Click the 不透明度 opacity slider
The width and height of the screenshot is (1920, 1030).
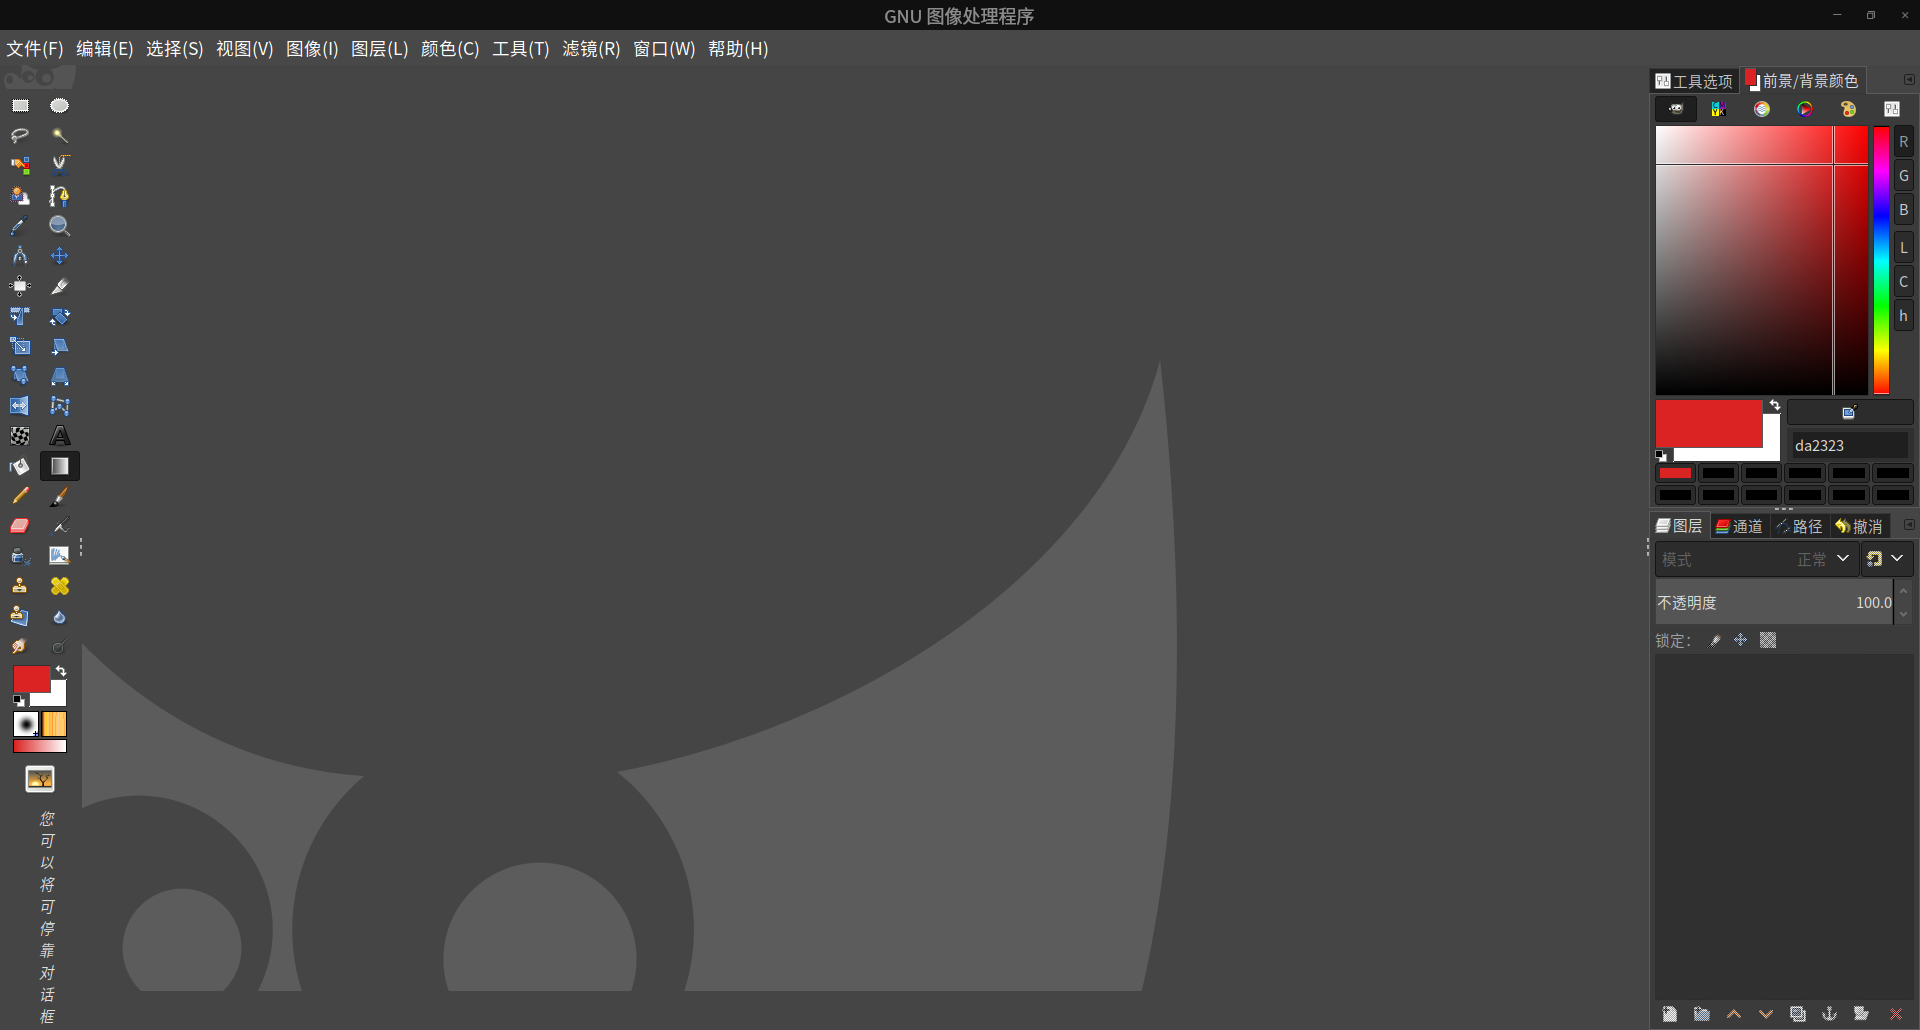(x=1774, y=603)
